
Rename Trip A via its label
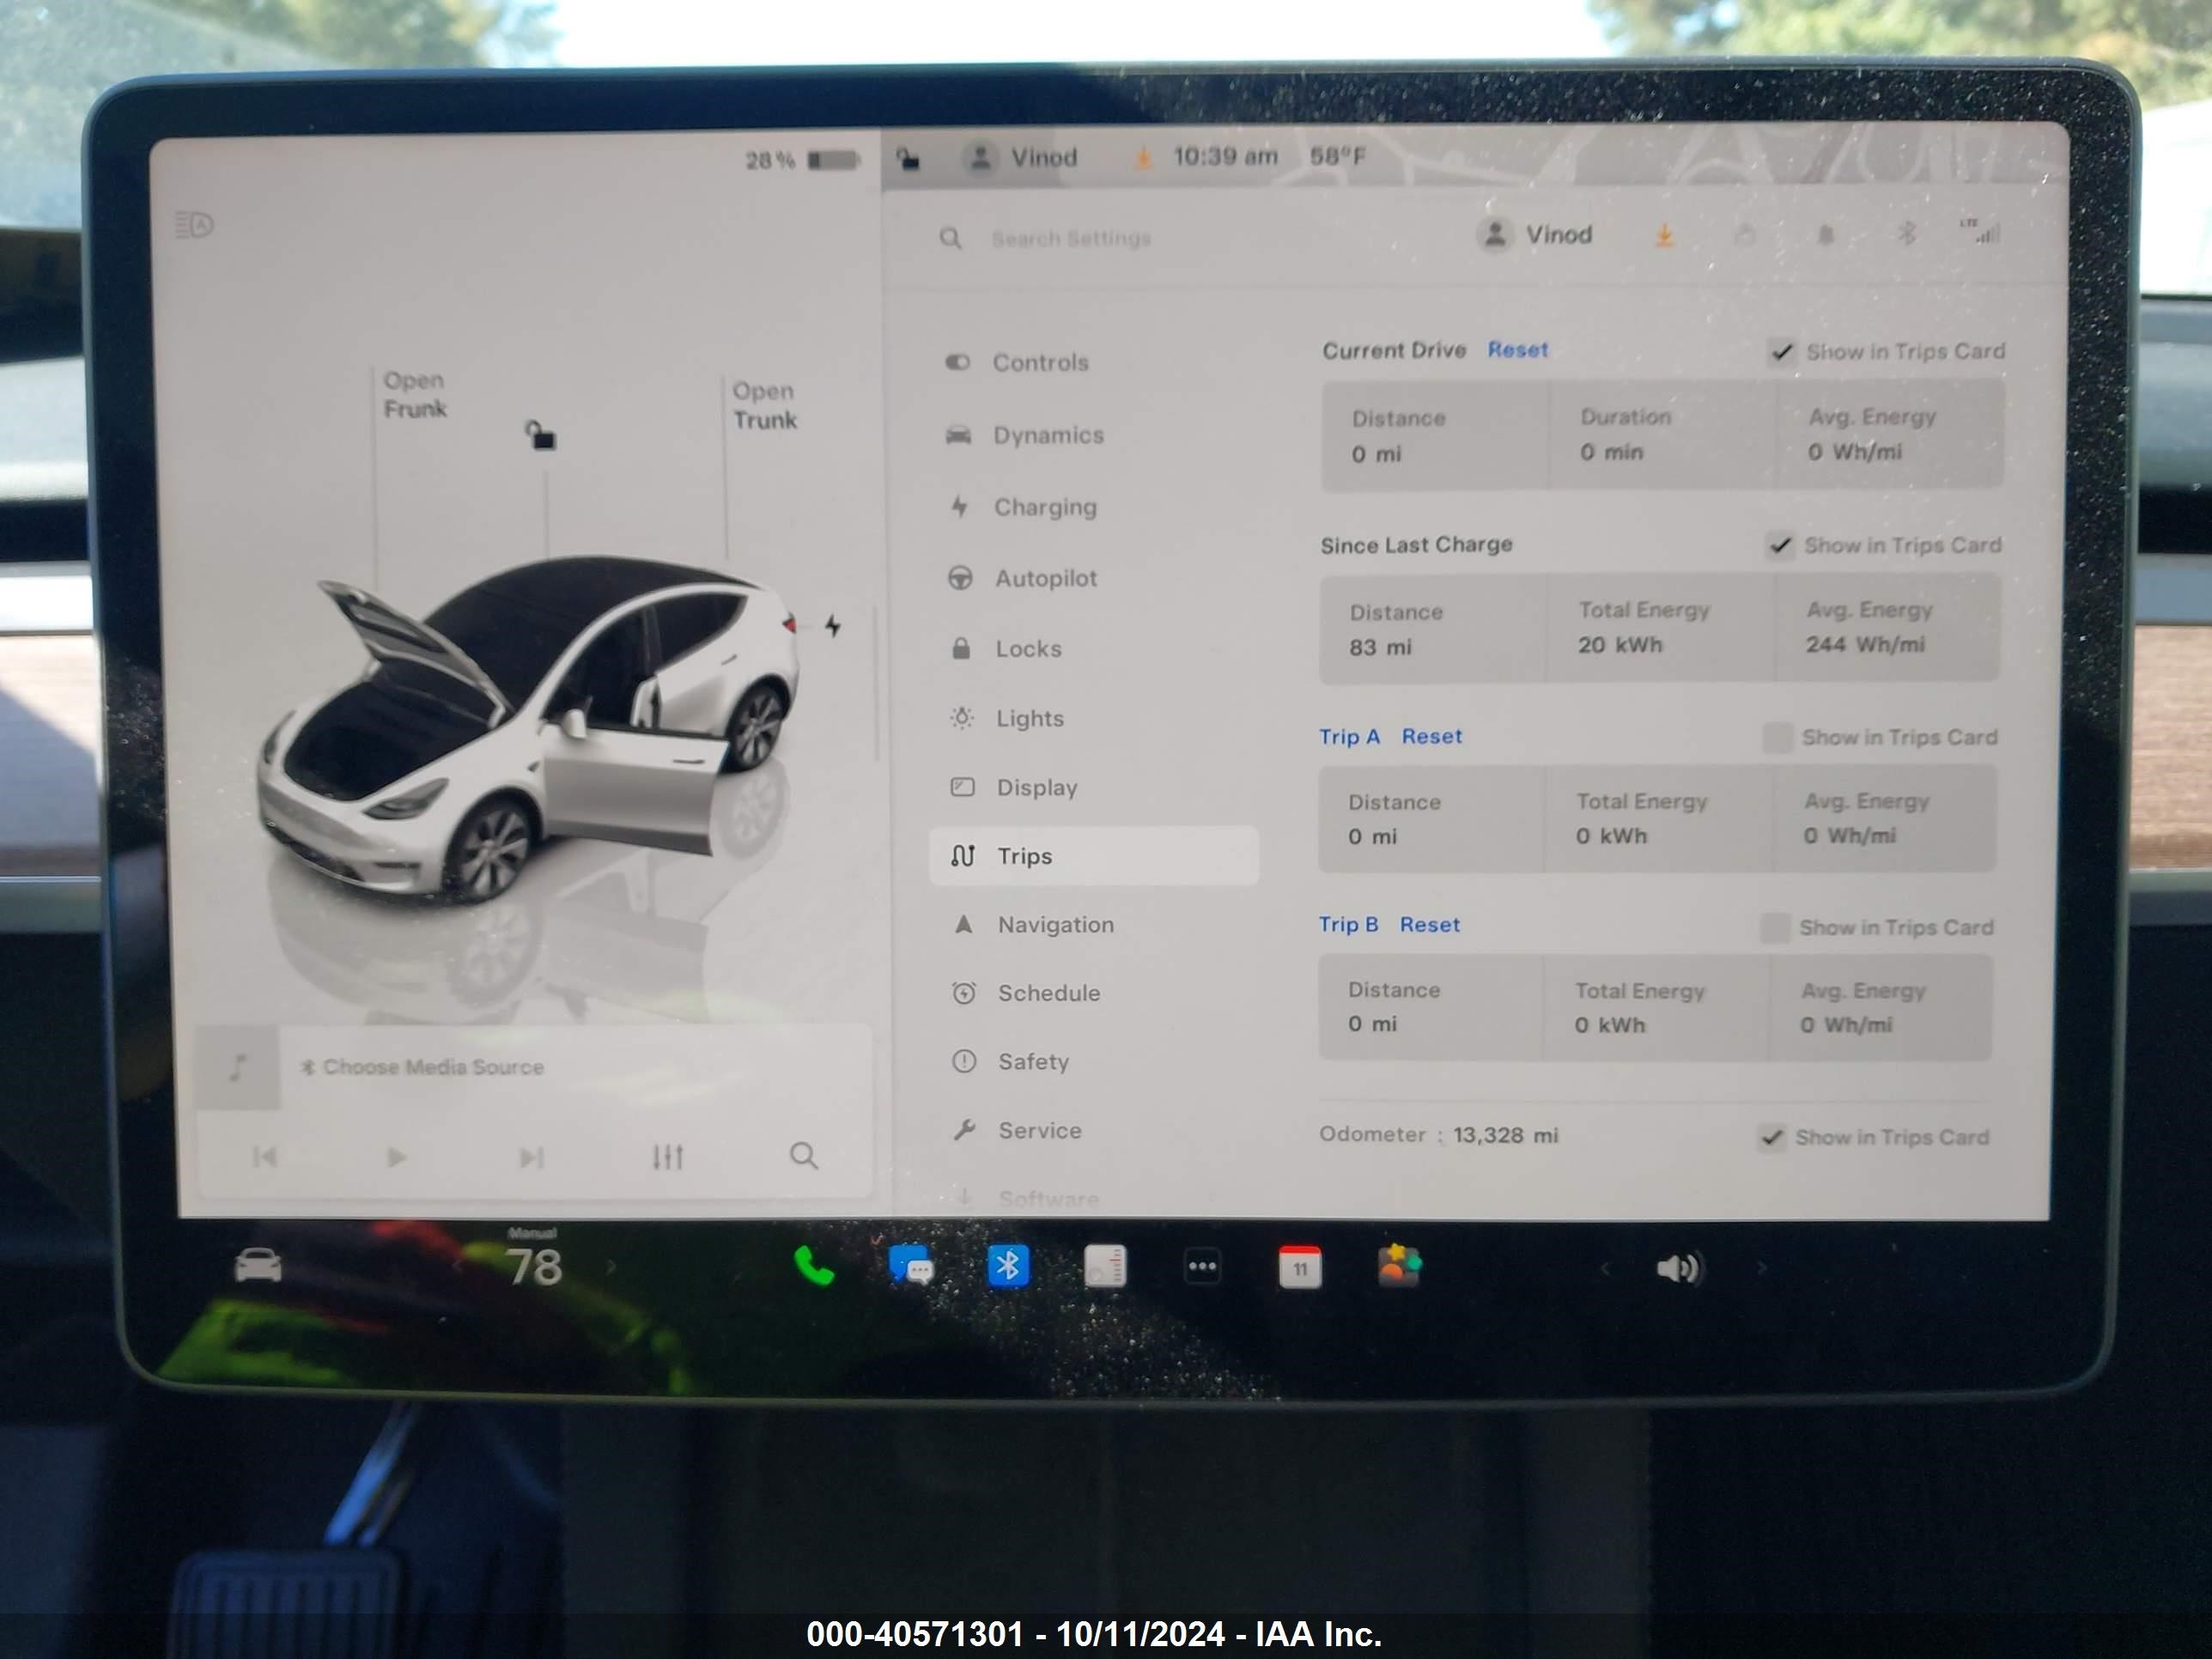point(1349,737)
